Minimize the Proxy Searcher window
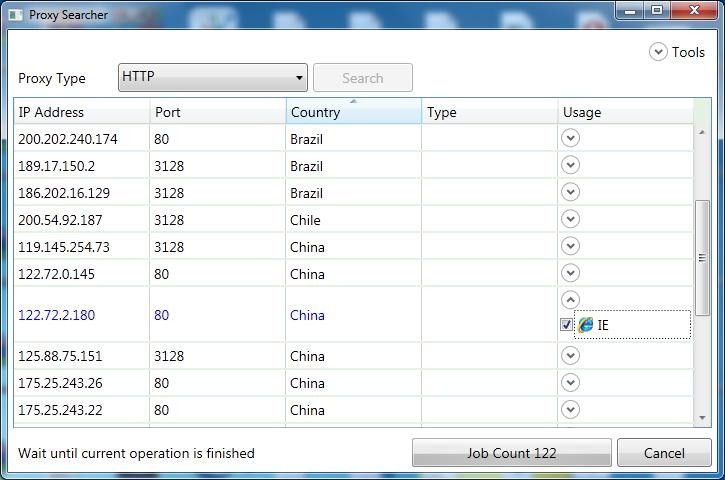 pos(630,10)
